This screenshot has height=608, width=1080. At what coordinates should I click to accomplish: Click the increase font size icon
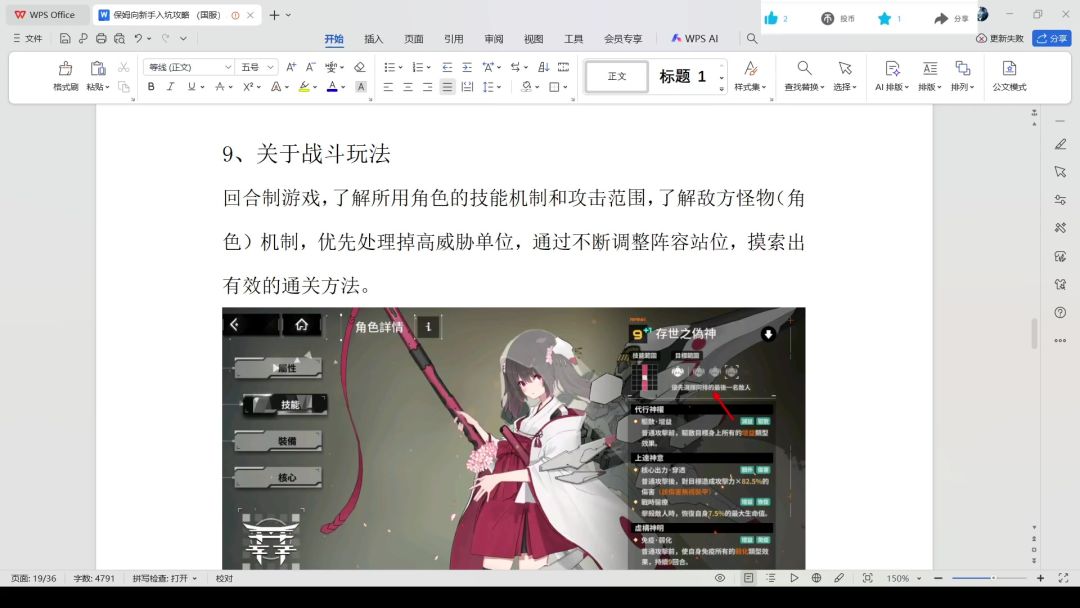point(291,67)
